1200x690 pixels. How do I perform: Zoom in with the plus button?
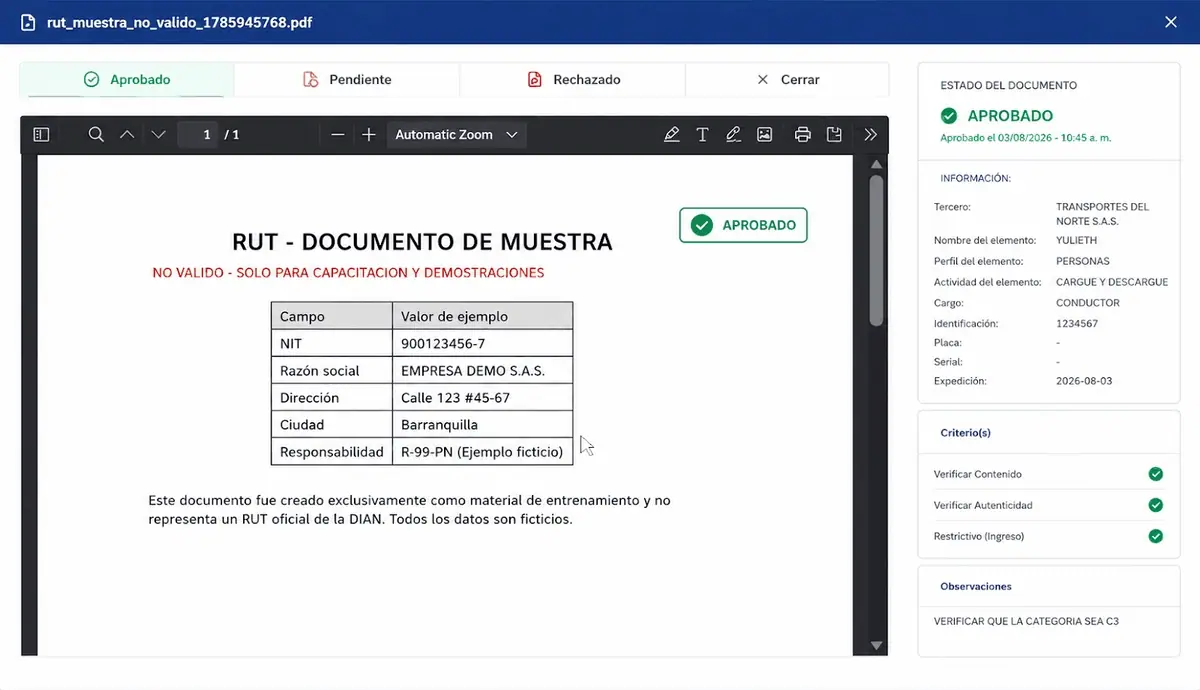point(369,134)
